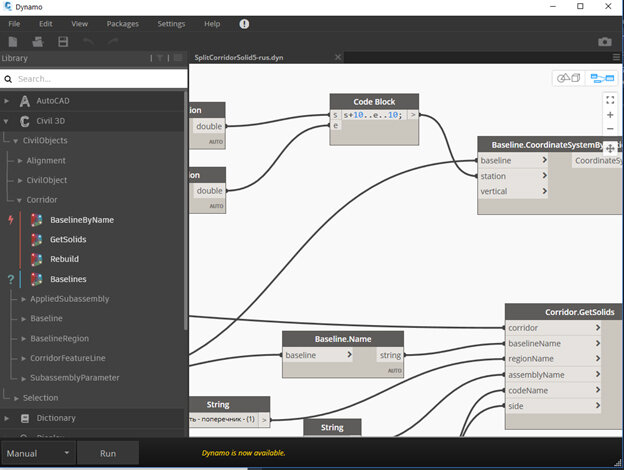Viewport: 624px width, 470px height.
Task: Click the Run button
Action: click(108, 453)
